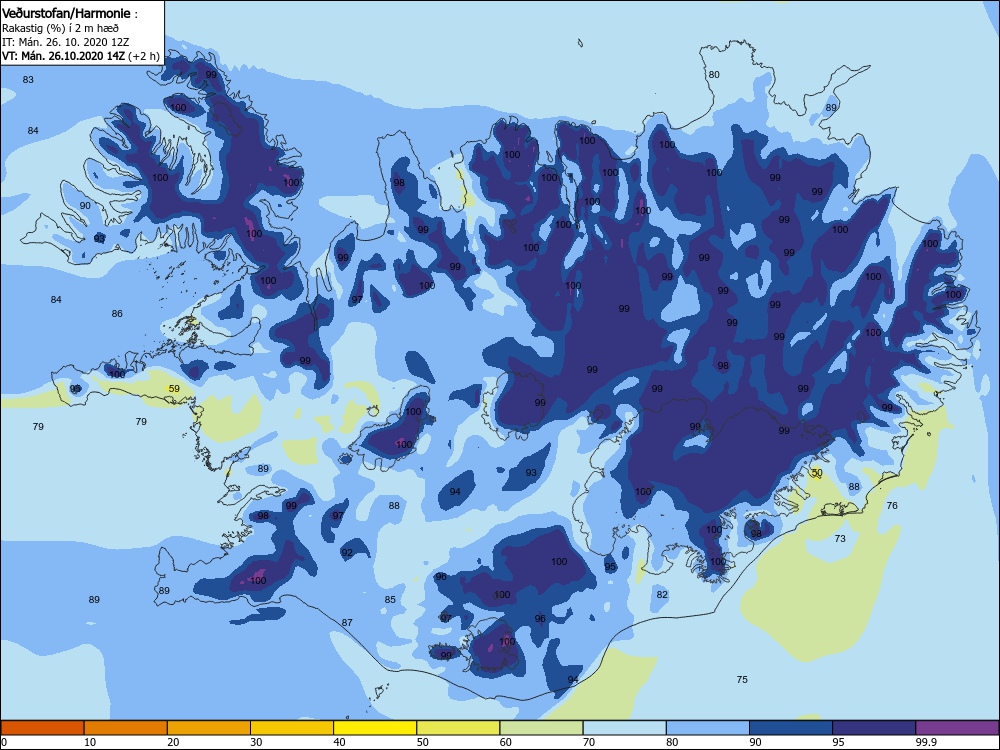This screenshot has height=750, width=1000.
Task: Click the purple legend swatch above 99.9
Action: click(x=957, y=728)
